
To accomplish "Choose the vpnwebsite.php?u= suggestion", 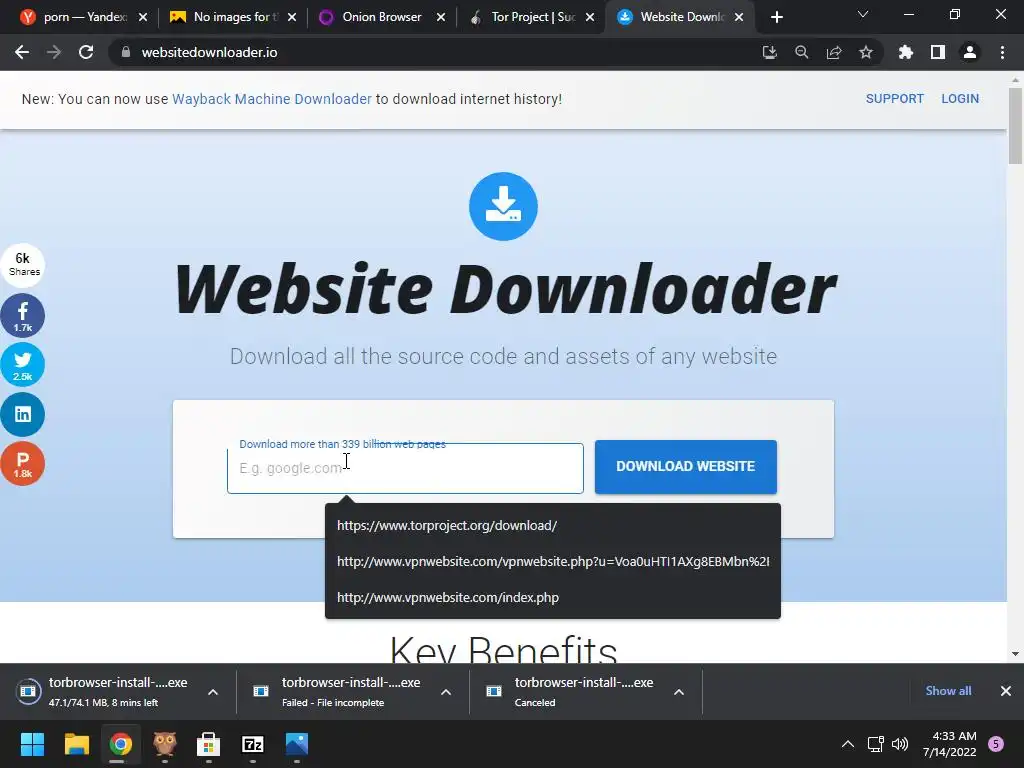I will click(552, 562).
